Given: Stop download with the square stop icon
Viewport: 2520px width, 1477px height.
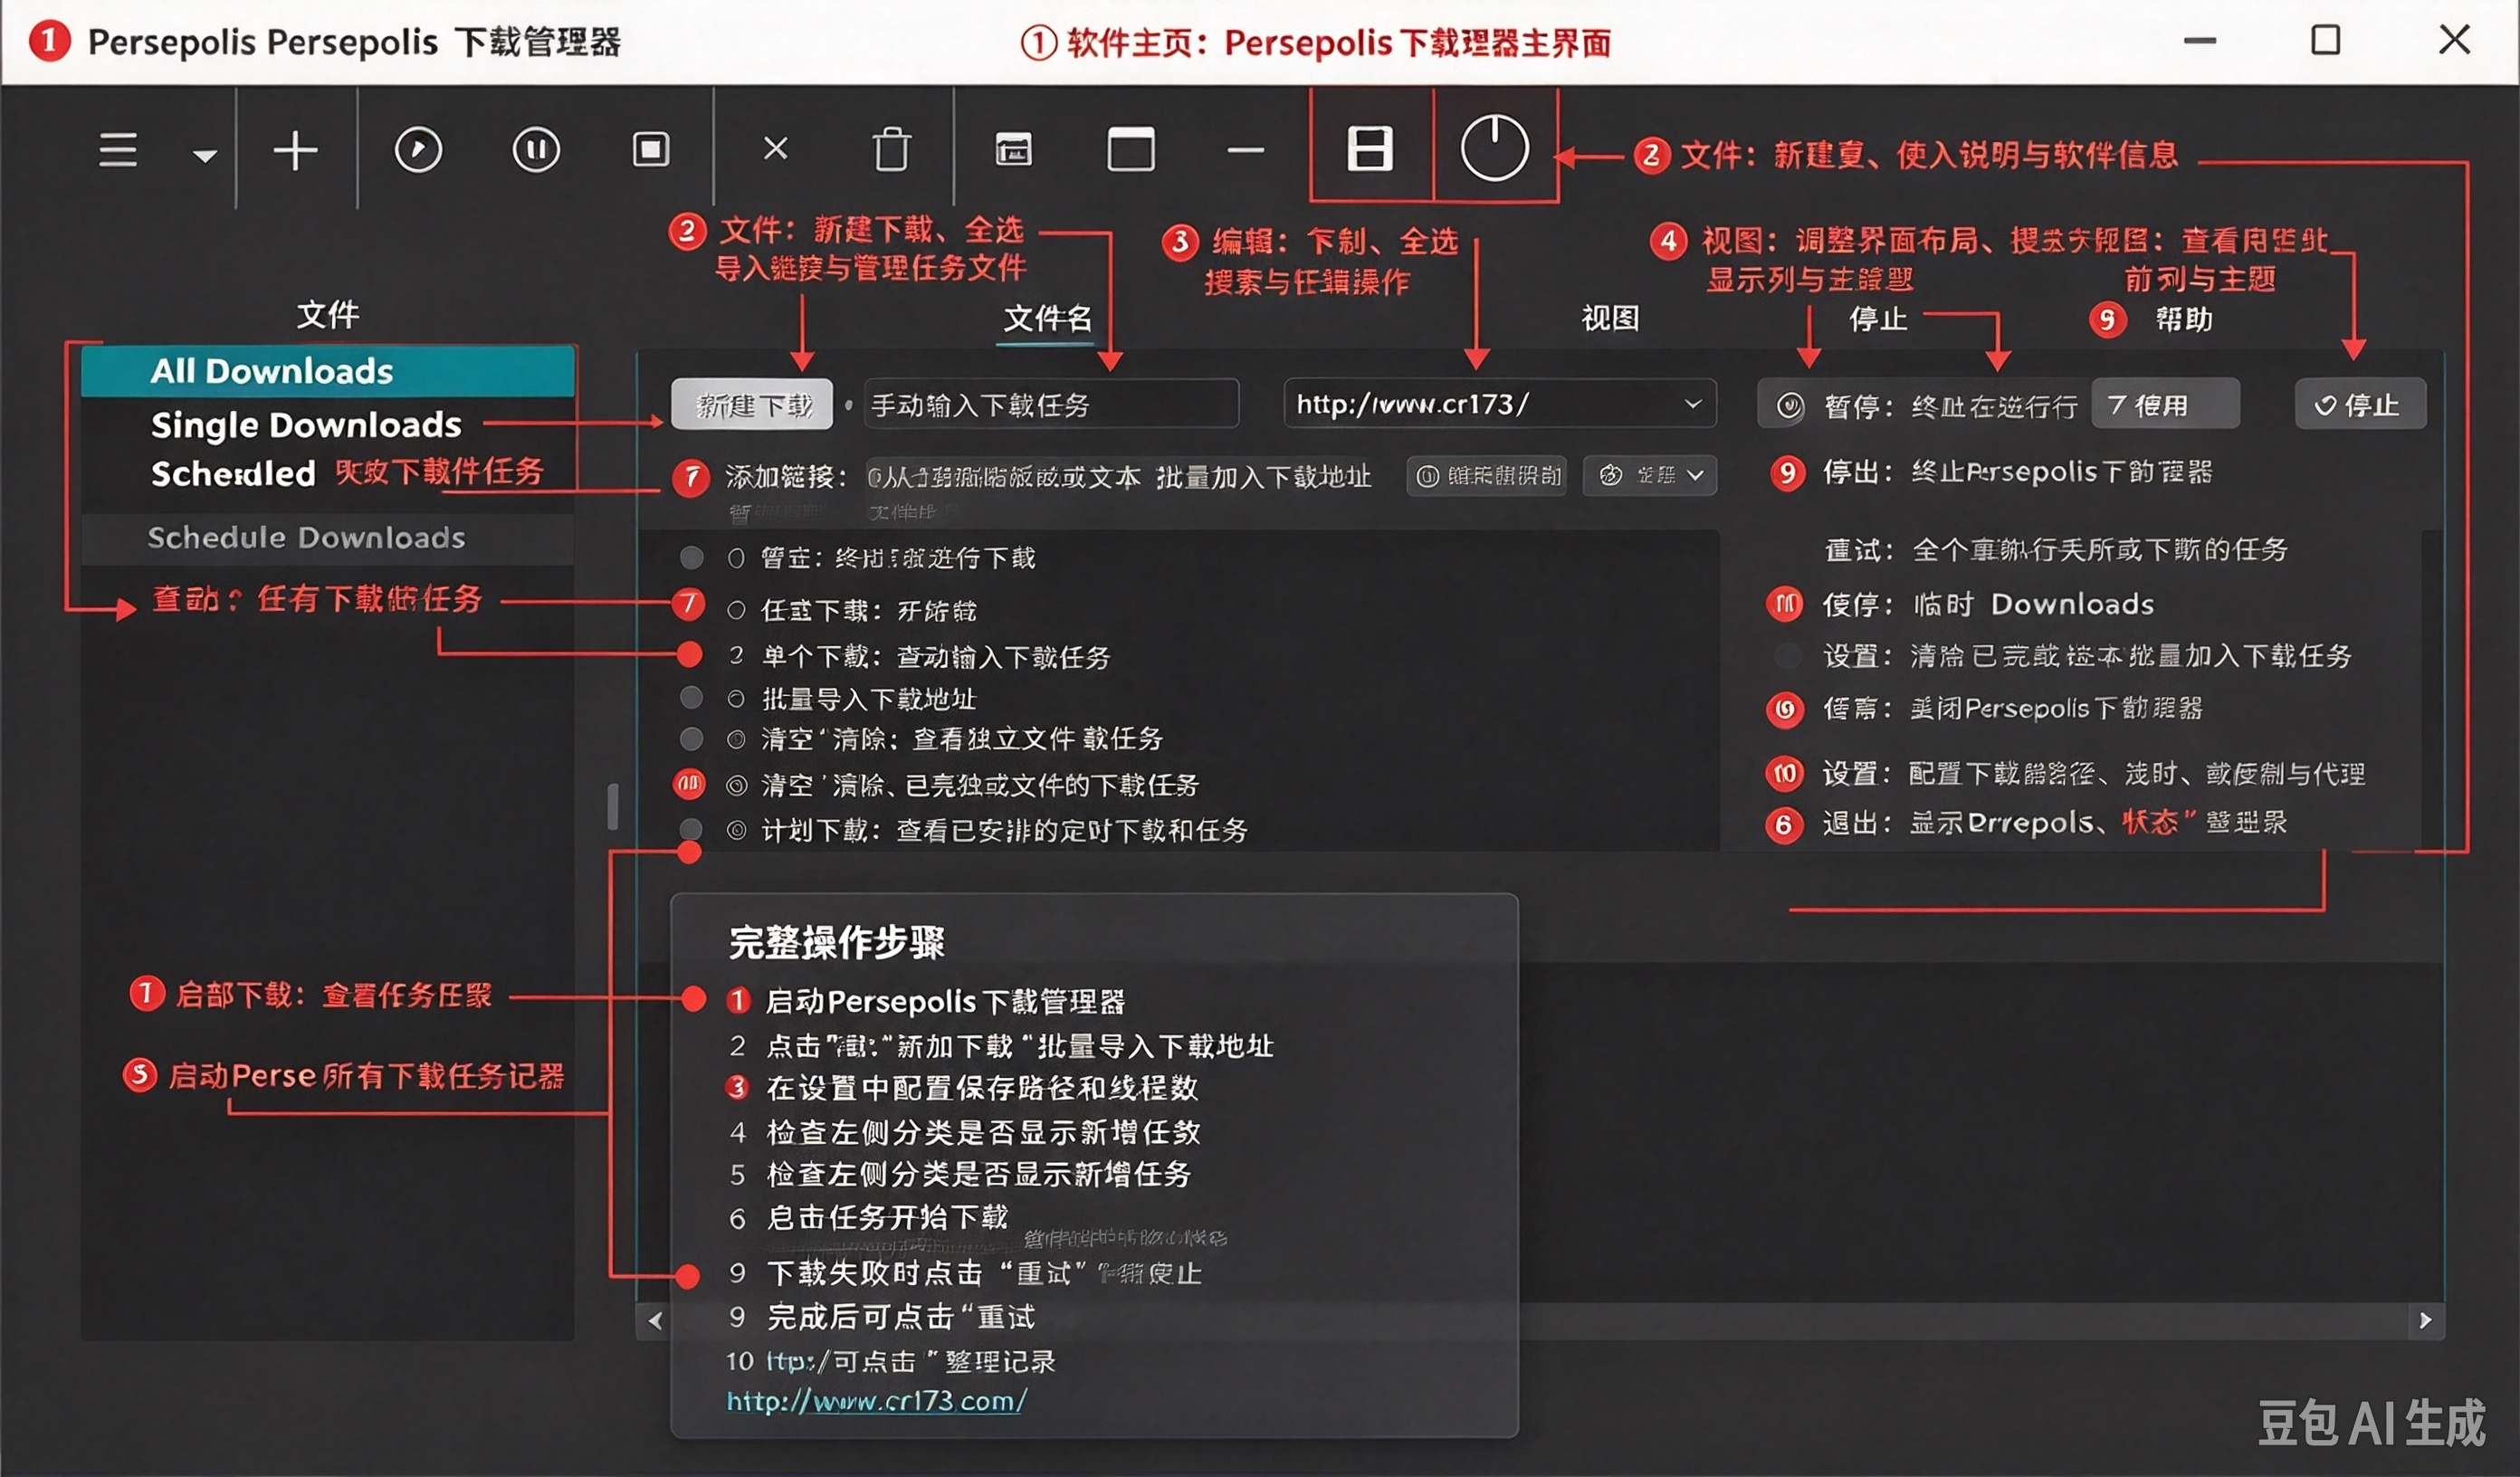Looking at the screenshot, I should click(651, 151).
